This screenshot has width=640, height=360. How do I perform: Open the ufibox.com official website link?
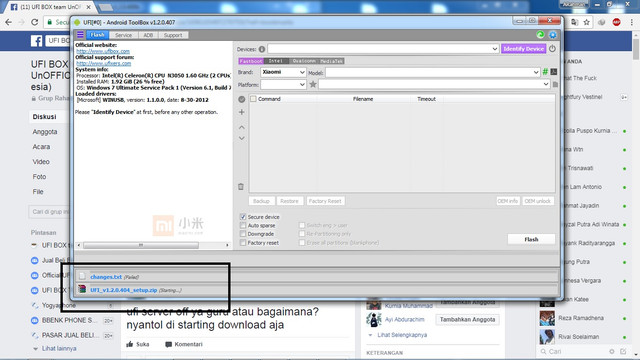tap(103, 51)
